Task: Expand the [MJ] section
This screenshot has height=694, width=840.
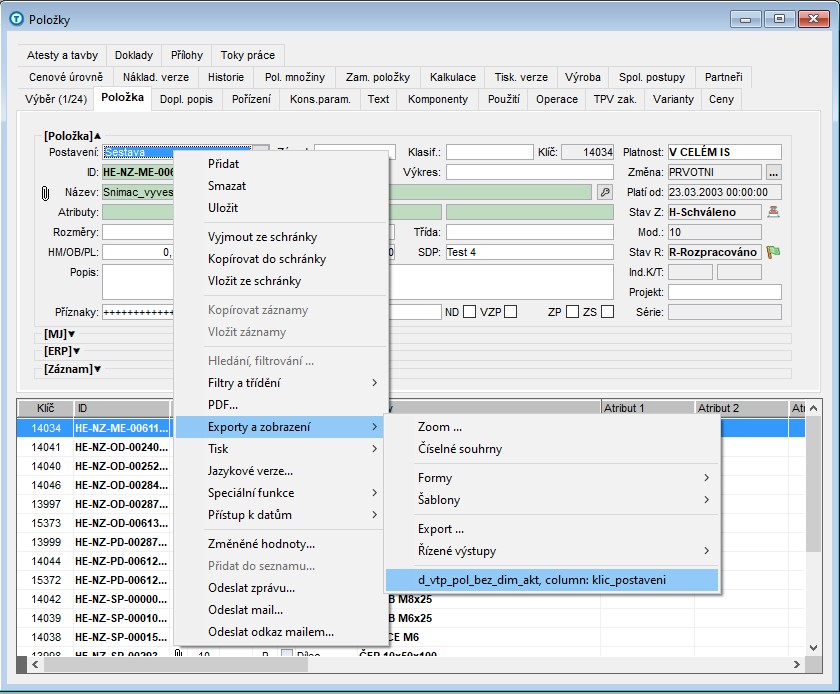Action: coord(59,334)
